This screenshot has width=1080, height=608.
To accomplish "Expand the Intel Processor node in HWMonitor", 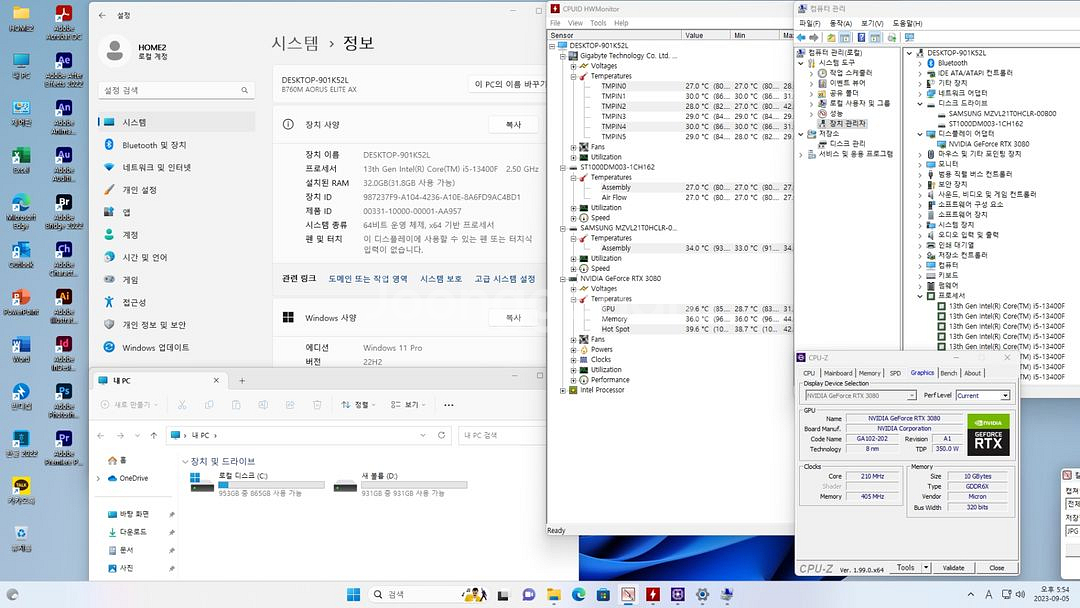I will [563, 390].
